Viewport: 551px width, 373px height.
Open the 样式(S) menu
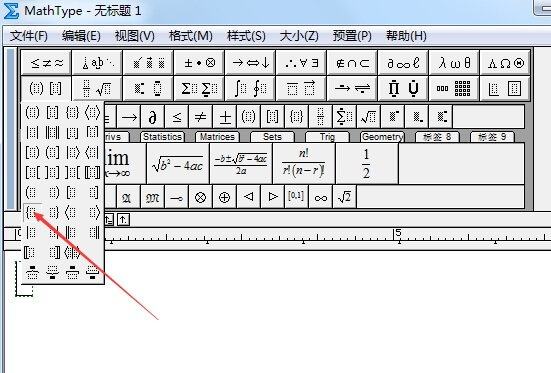[x=246, y=36]
